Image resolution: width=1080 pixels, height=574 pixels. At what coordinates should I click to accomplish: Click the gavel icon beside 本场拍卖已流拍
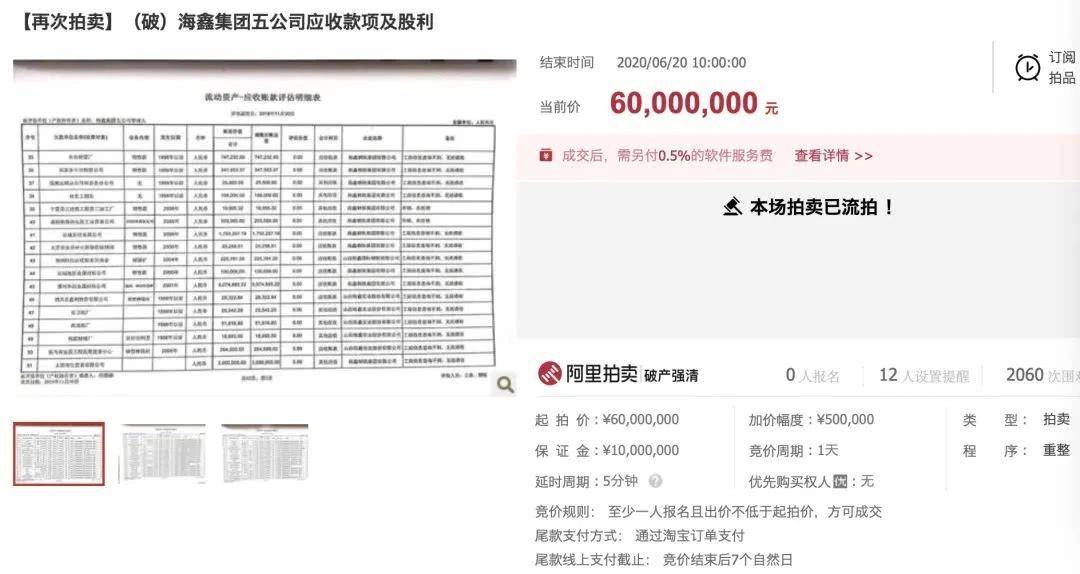(x=733, y=206)
